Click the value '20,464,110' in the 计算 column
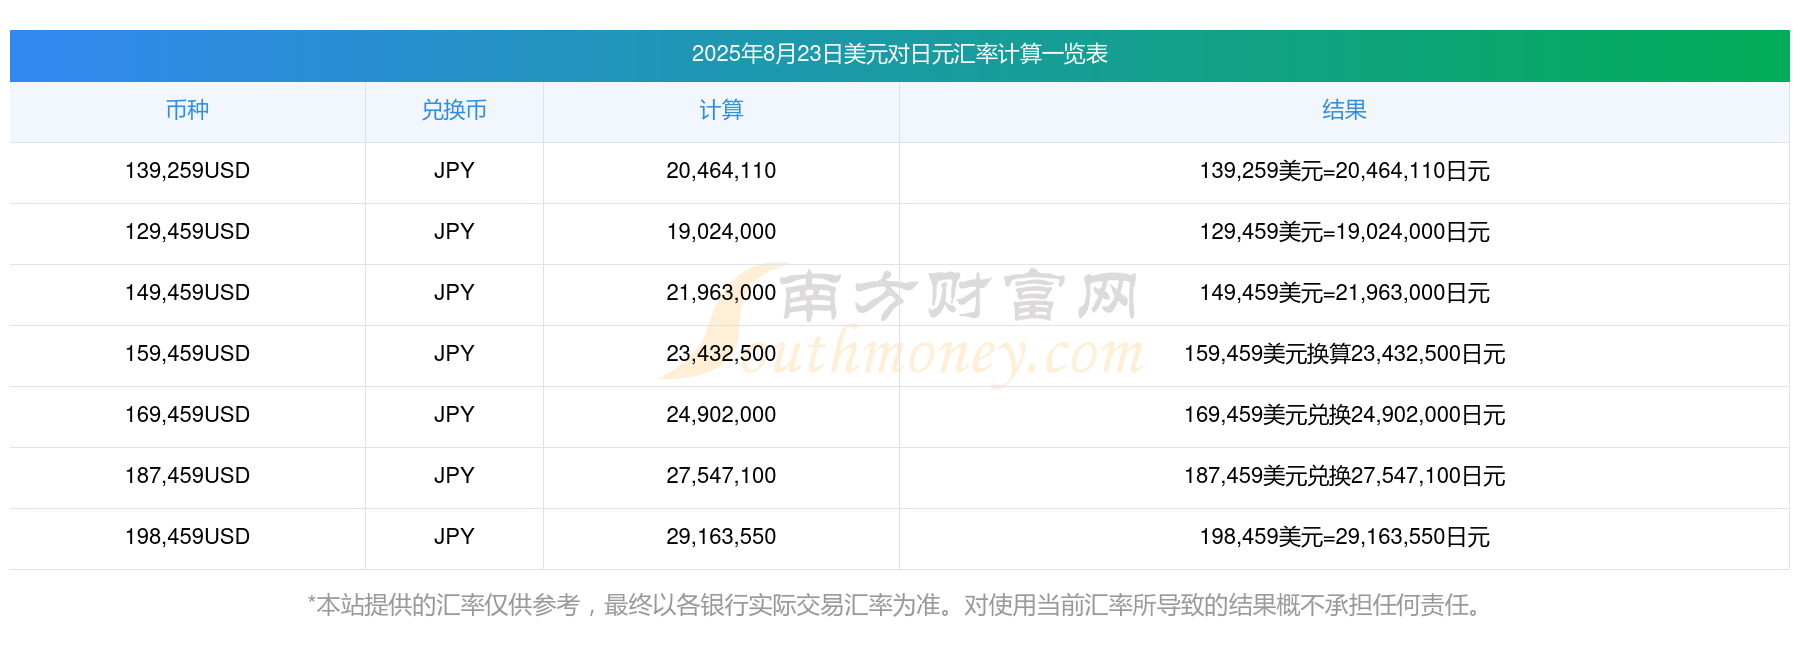 (x=721, y=171)
